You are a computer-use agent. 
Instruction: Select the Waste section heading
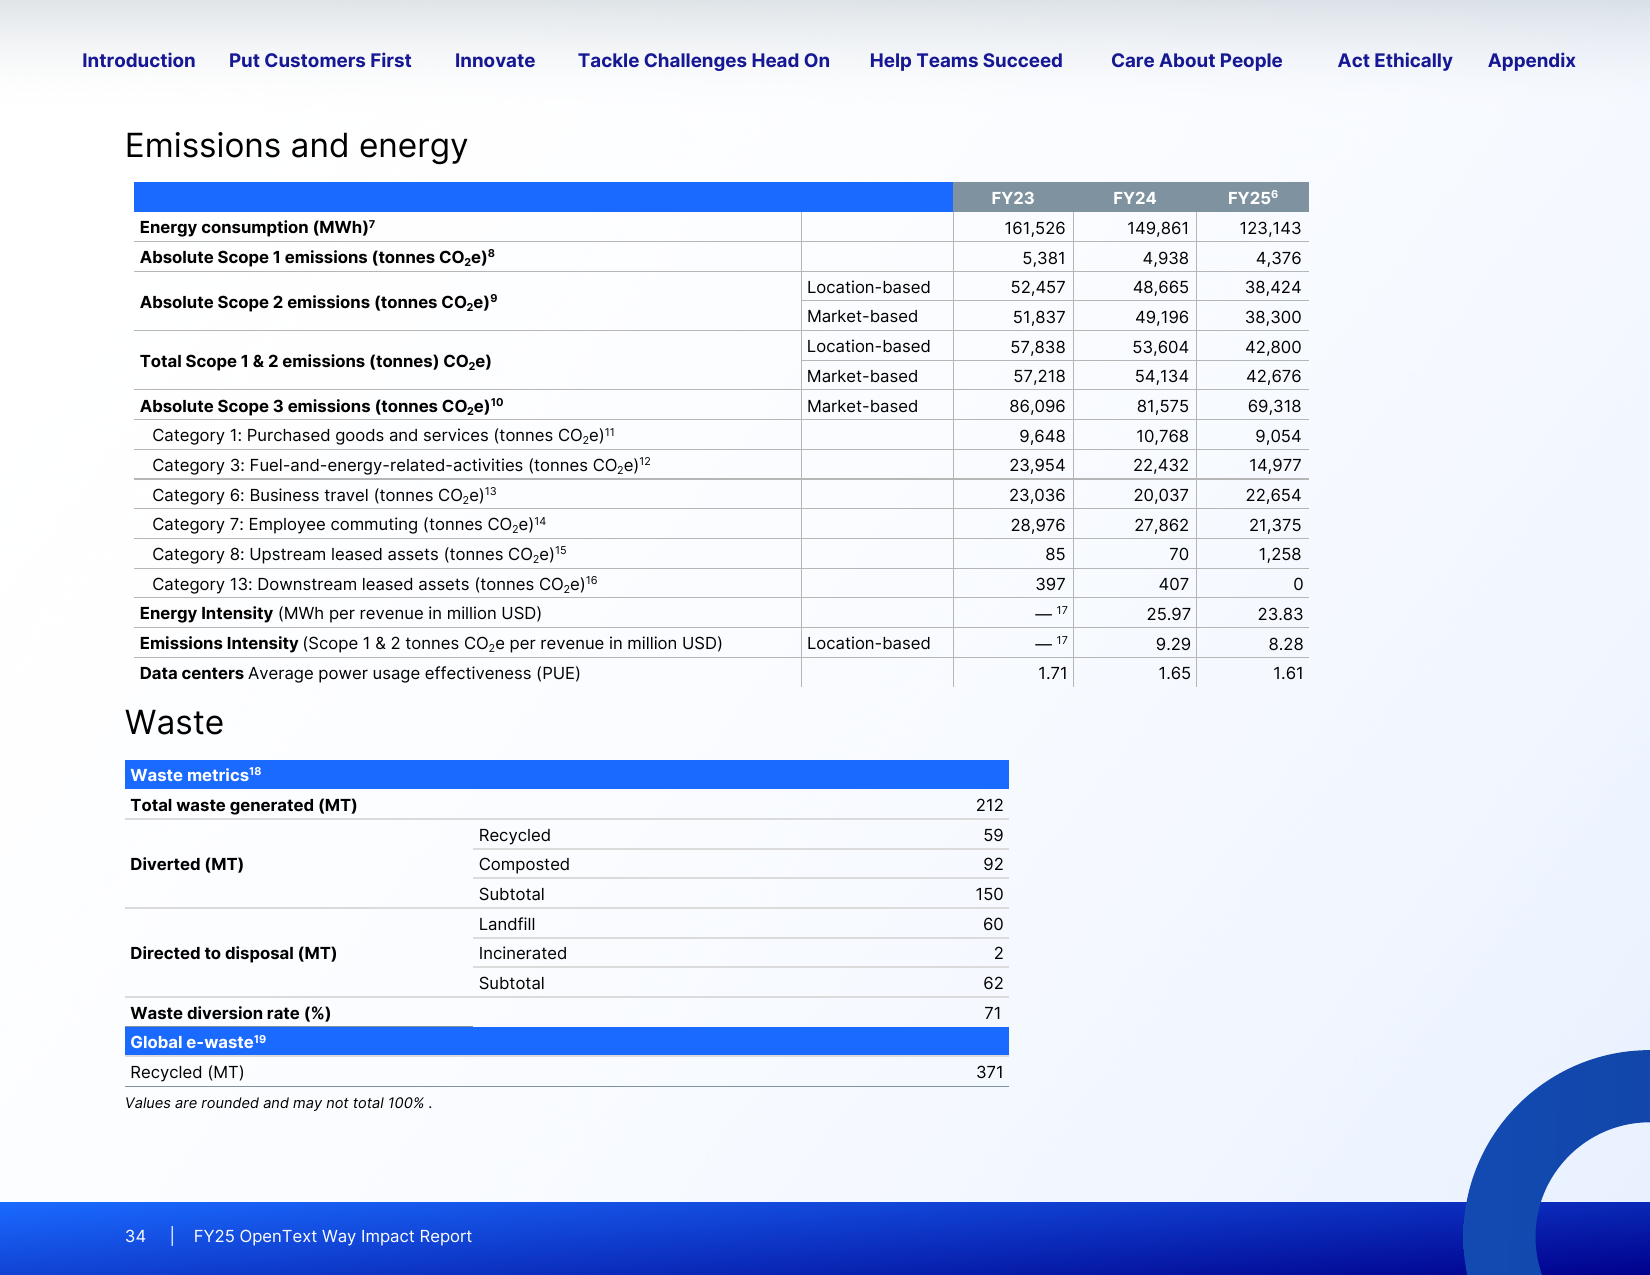(x=174, y=723)
